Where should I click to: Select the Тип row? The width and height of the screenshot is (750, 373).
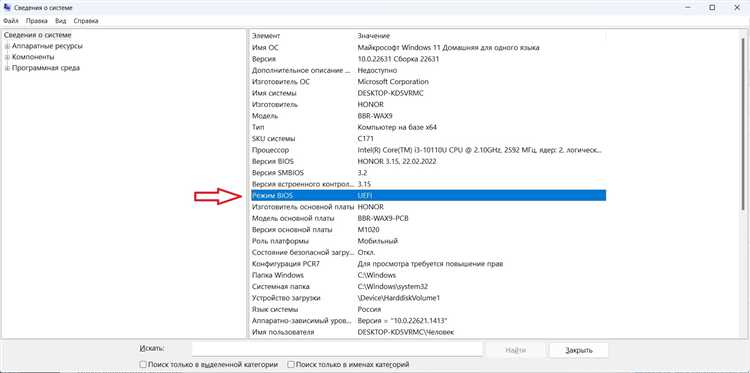pos(428,127)
